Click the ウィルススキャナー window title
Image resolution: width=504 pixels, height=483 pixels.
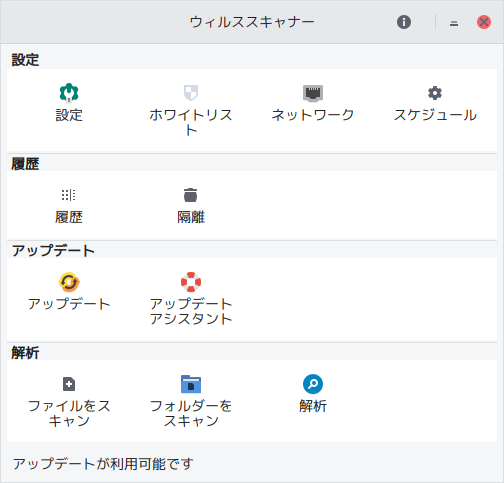[252, 22]
